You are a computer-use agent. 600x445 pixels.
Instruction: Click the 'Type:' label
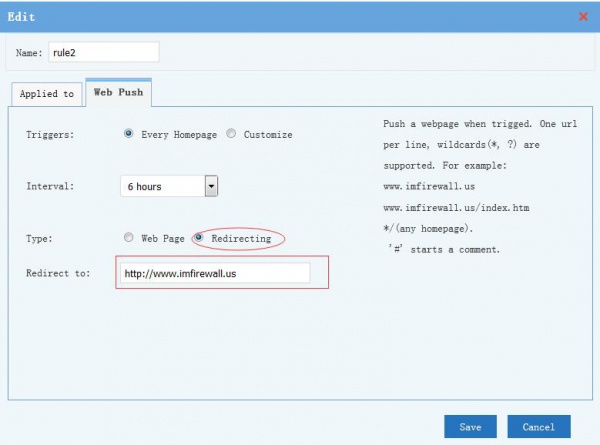[39, 239]
